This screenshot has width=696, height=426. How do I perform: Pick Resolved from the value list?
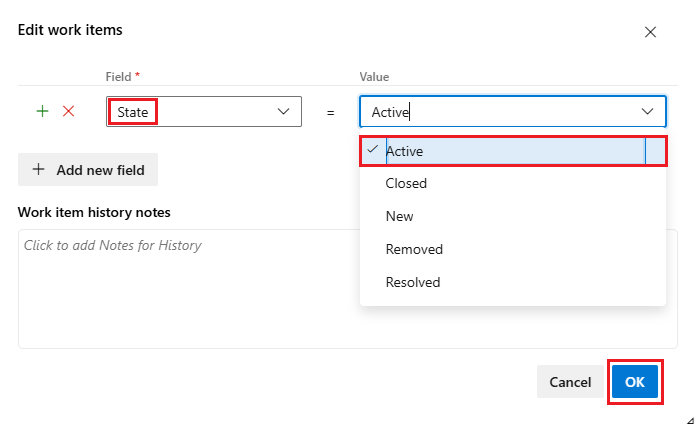513,282
